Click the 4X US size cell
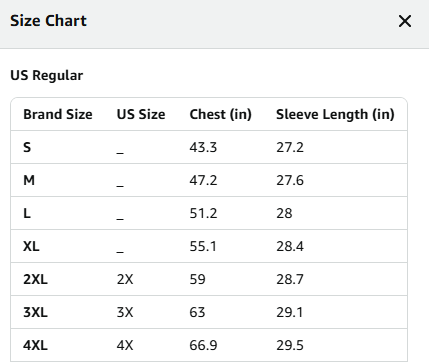 coord(125,345)
